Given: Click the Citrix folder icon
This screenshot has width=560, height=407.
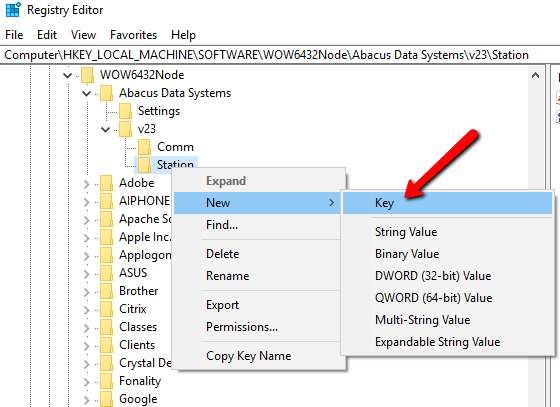Looking at the screenshot, I should coord(106,309).
